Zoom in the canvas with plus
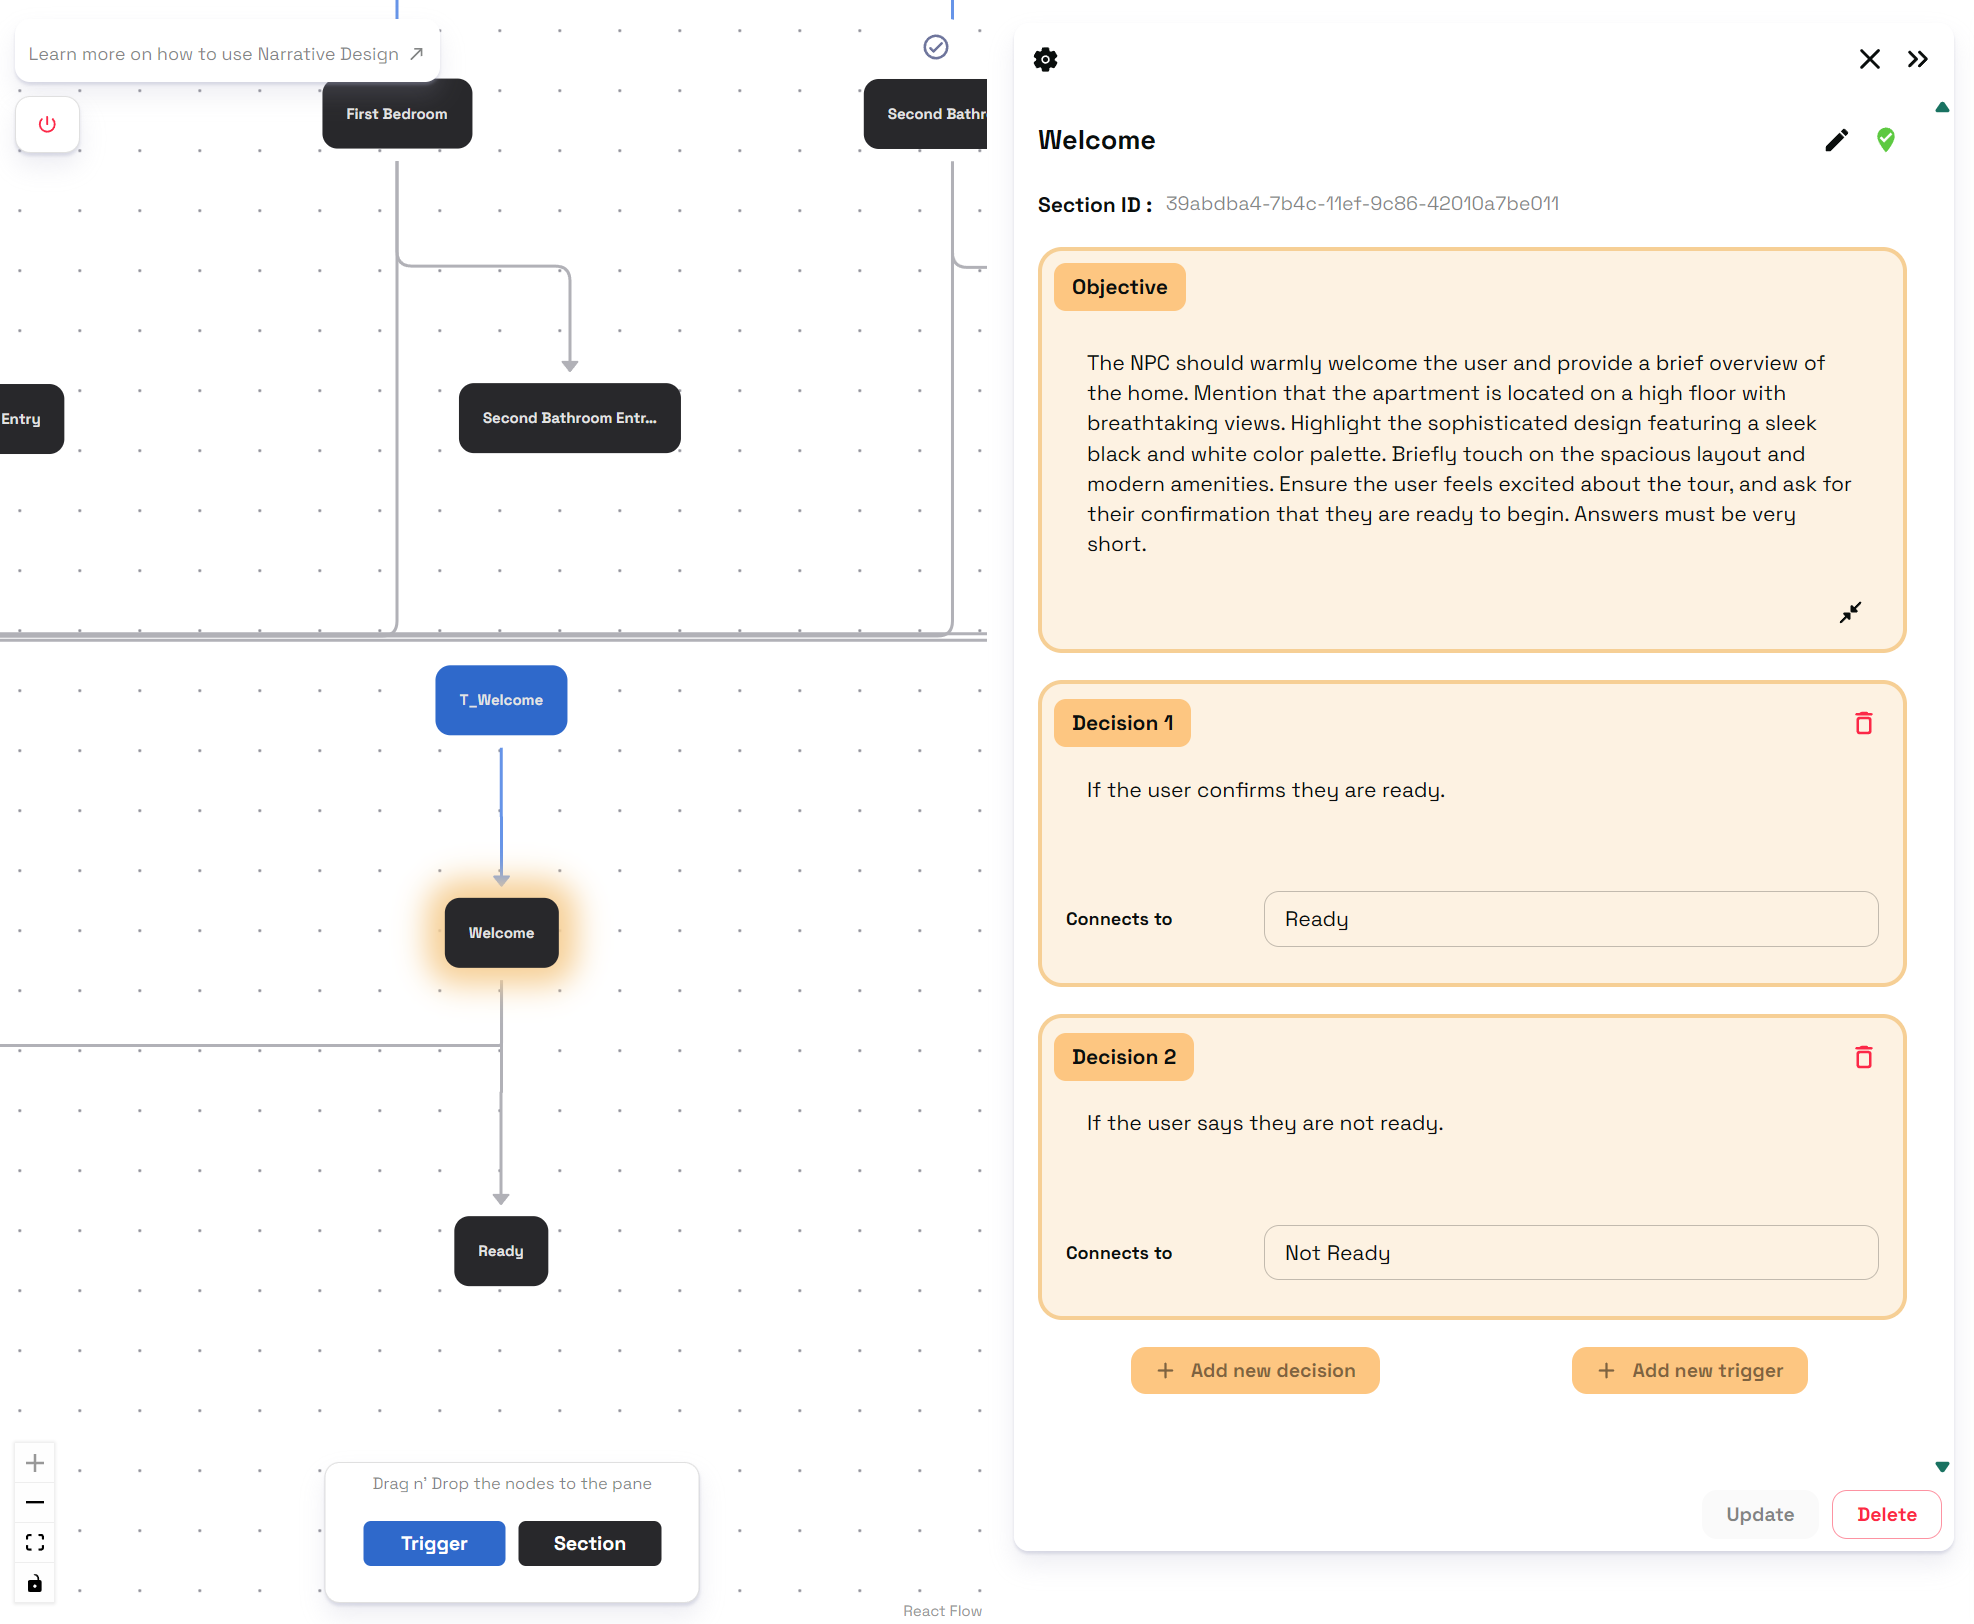 pos(35,1463)
